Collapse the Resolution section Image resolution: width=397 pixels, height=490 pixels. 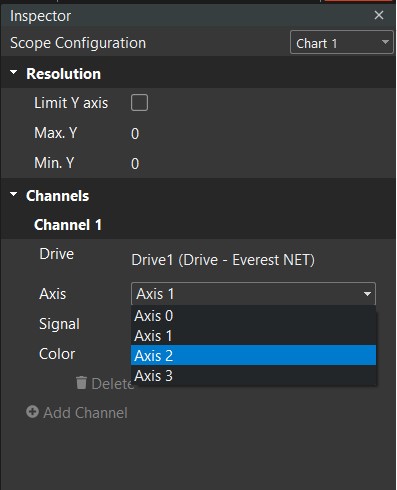14,72
